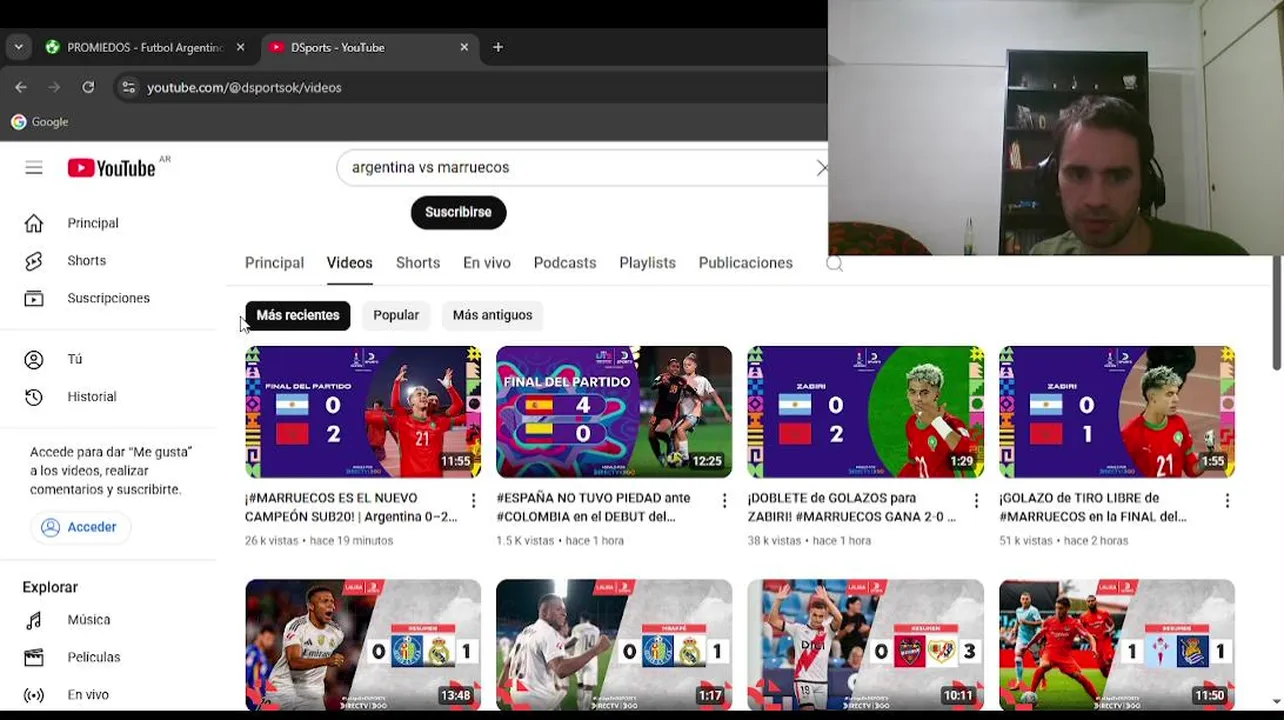The image size is (1284, 720).
Task: Open the channel En vivo tab
Action: [x=487, y=263]
